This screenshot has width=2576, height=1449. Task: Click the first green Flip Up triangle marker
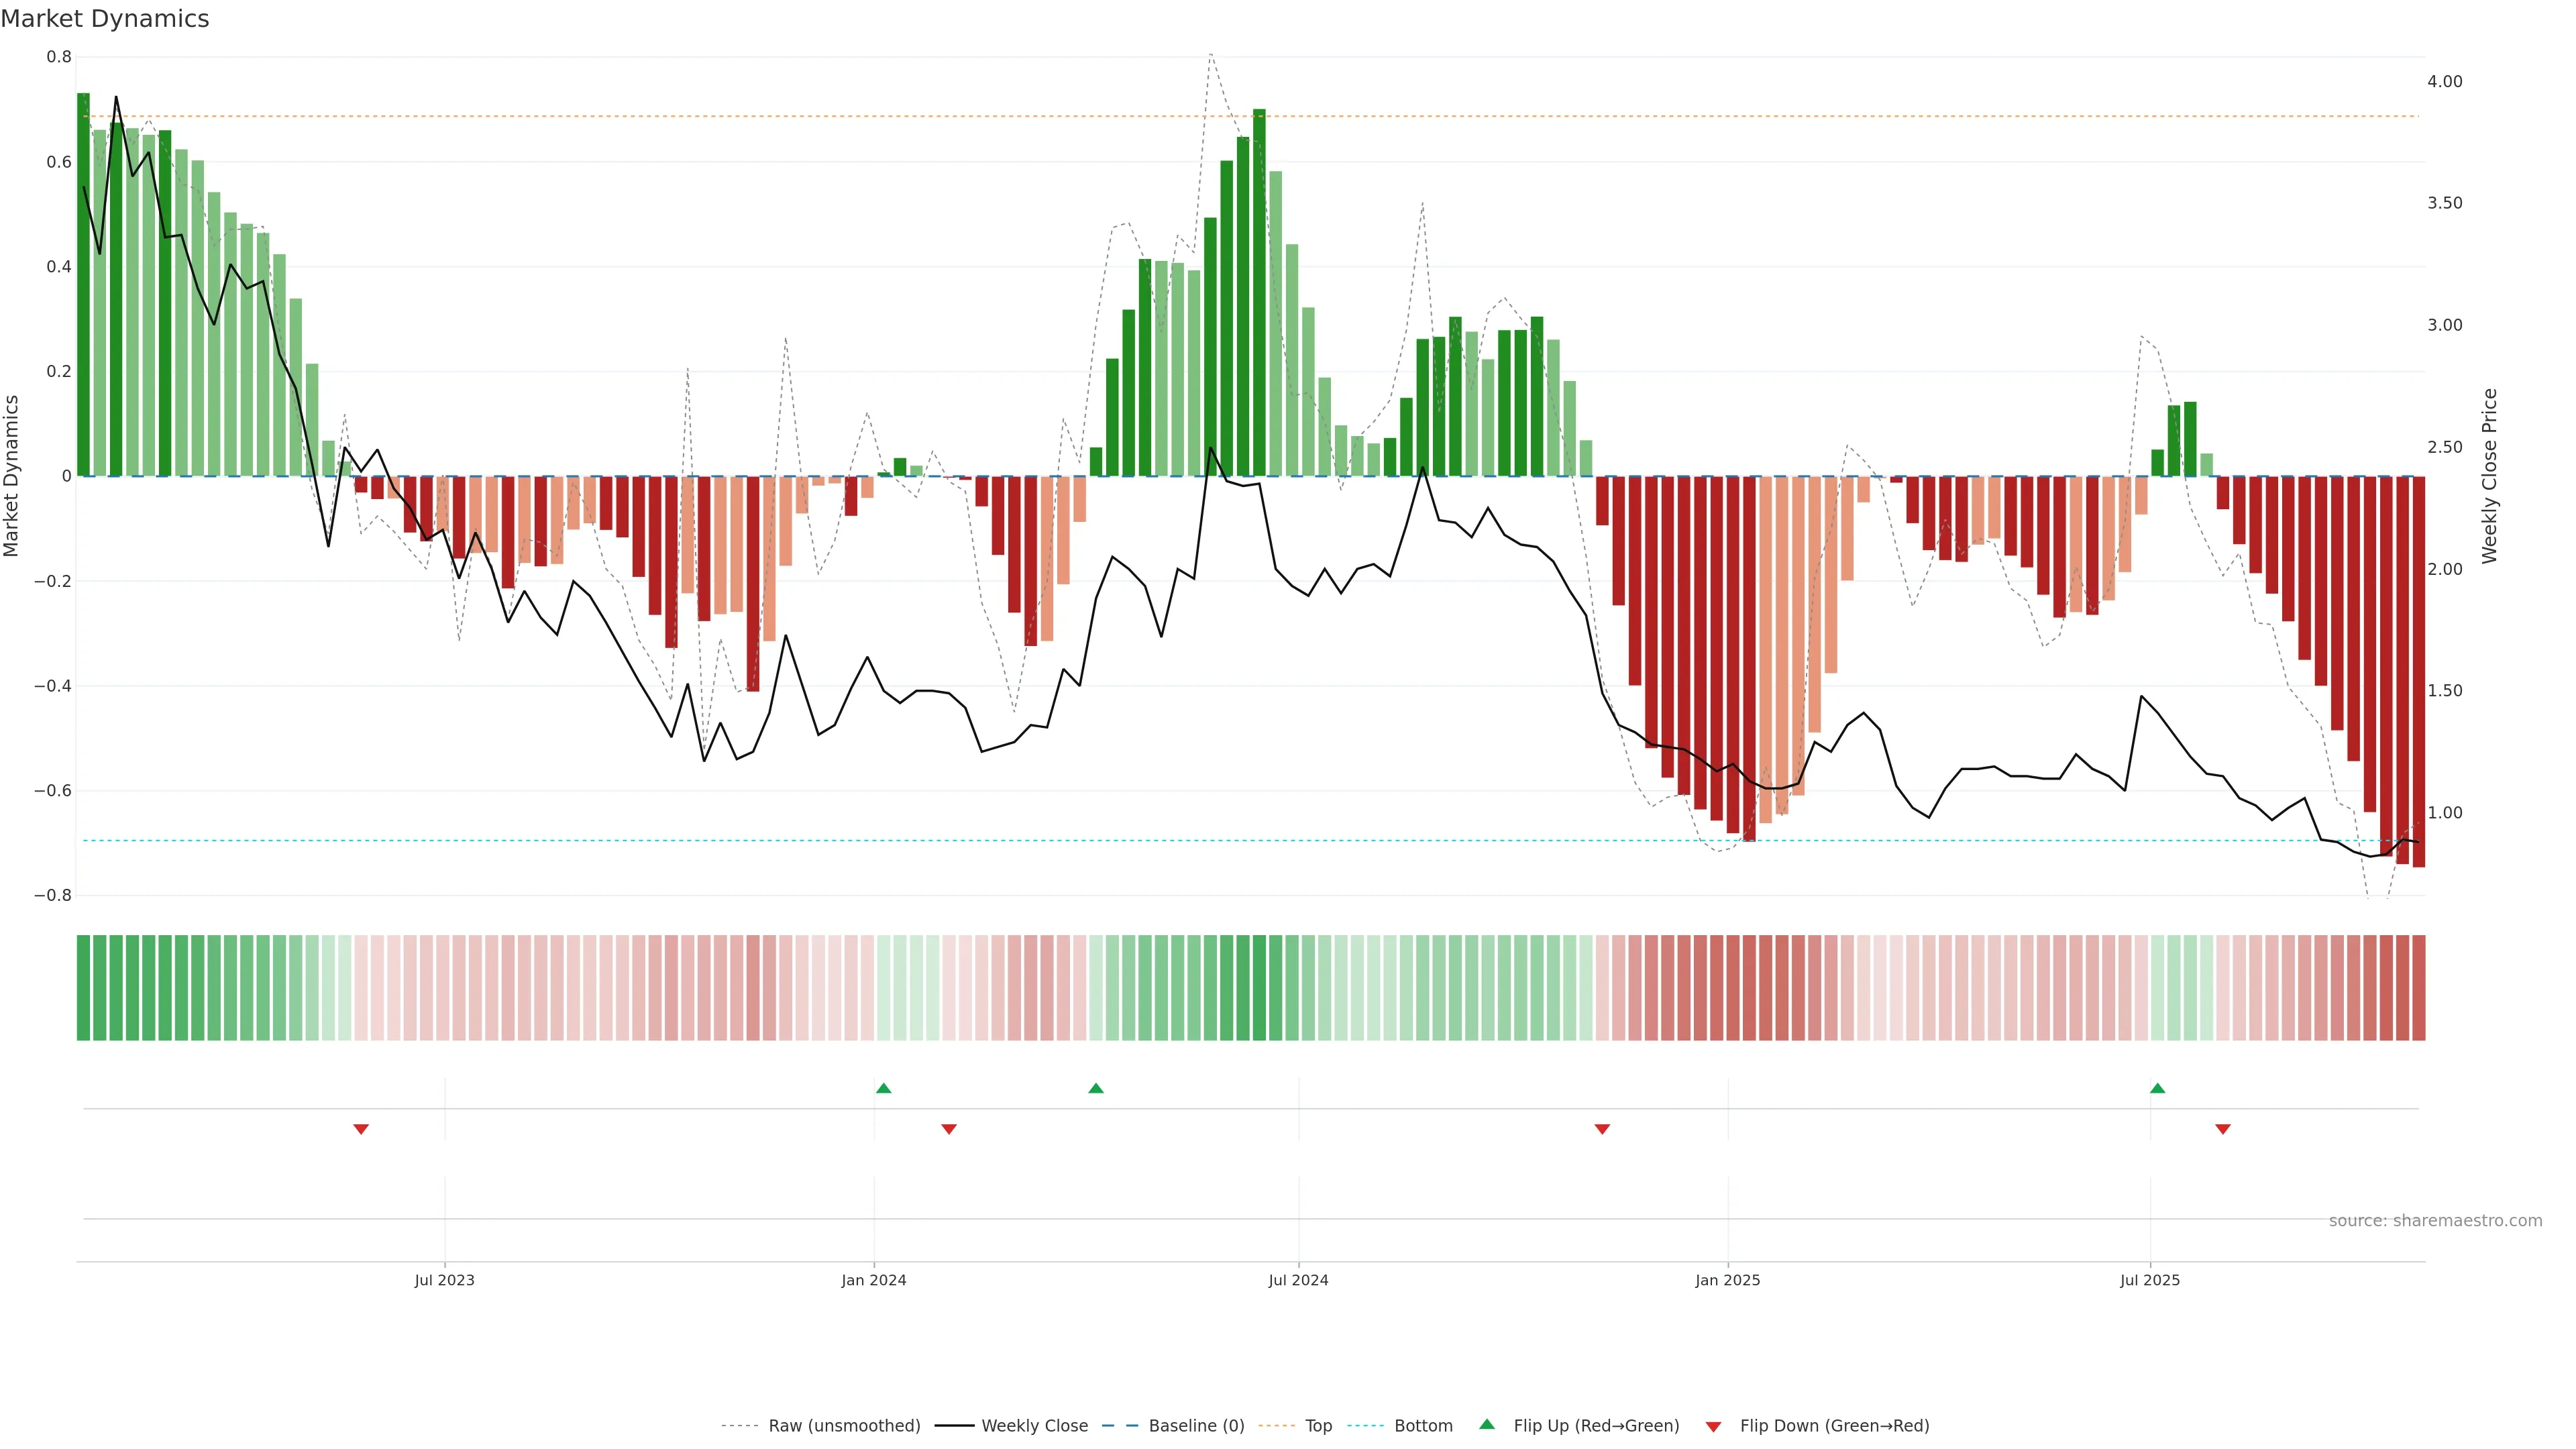(x=883, y=1088)
